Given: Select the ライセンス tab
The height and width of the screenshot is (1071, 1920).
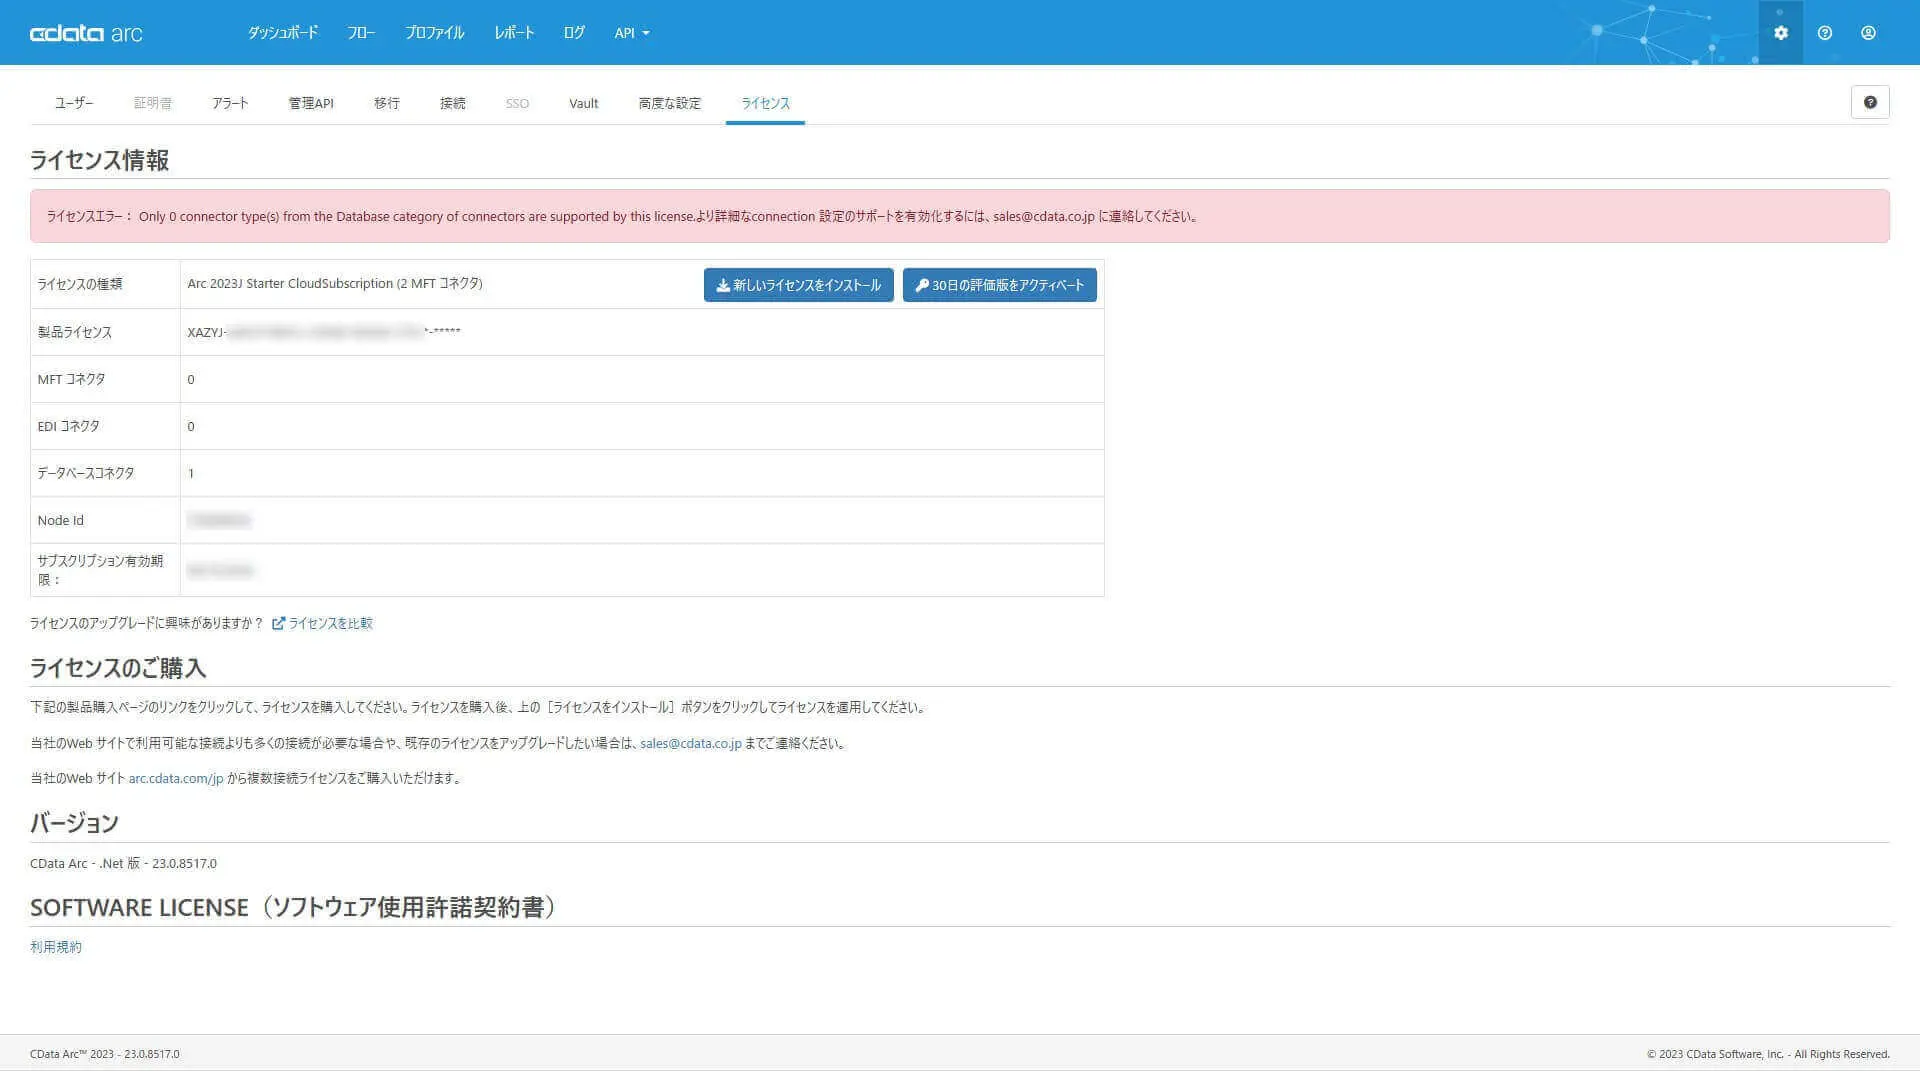Looking at the screenshot, I should [x=765, y=103].
